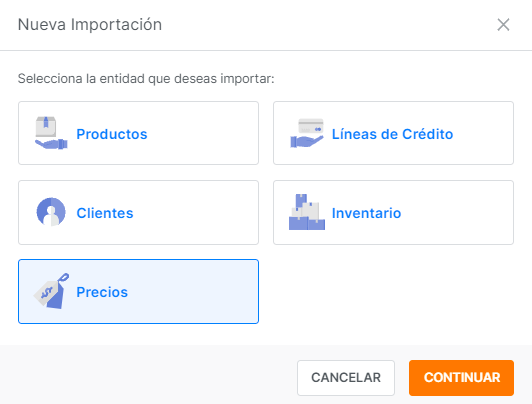Click the Productos box-in-hand icon

(51, 133)
